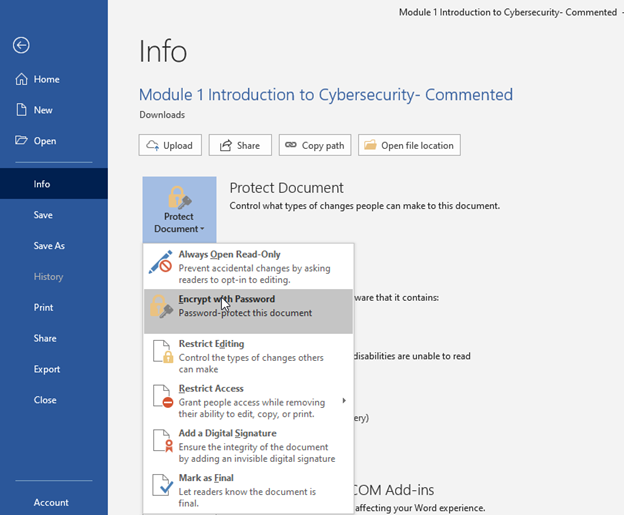Image resolution: width=624 pixels, height=515 pixels.
Task: Go back using the circled arrow icon
Action: coord(21,45)
